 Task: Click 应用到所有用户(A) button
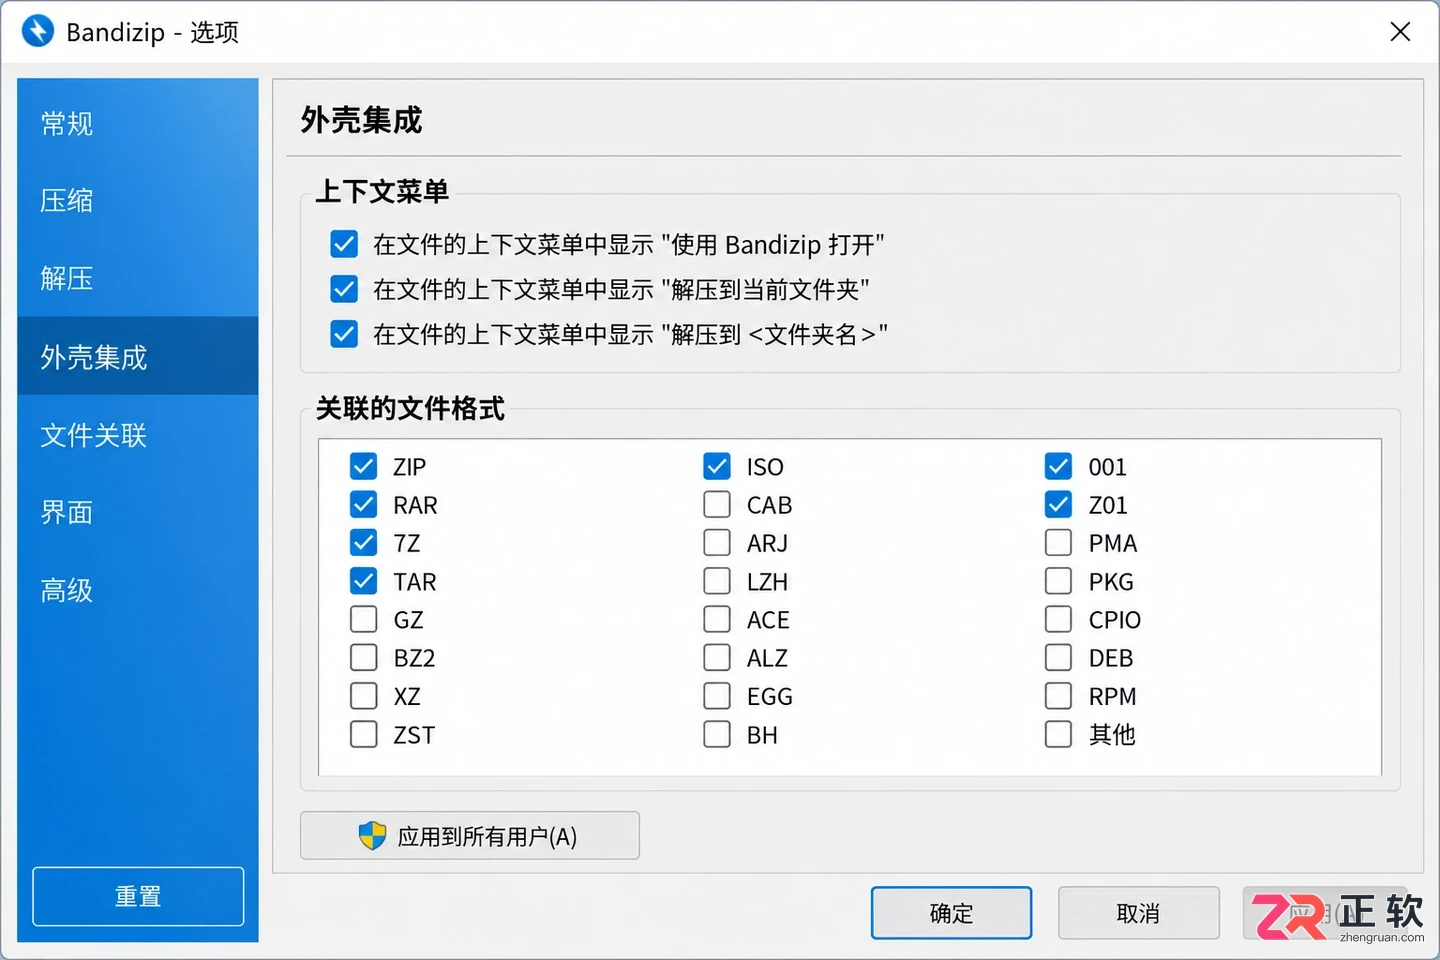click(470, 835)
